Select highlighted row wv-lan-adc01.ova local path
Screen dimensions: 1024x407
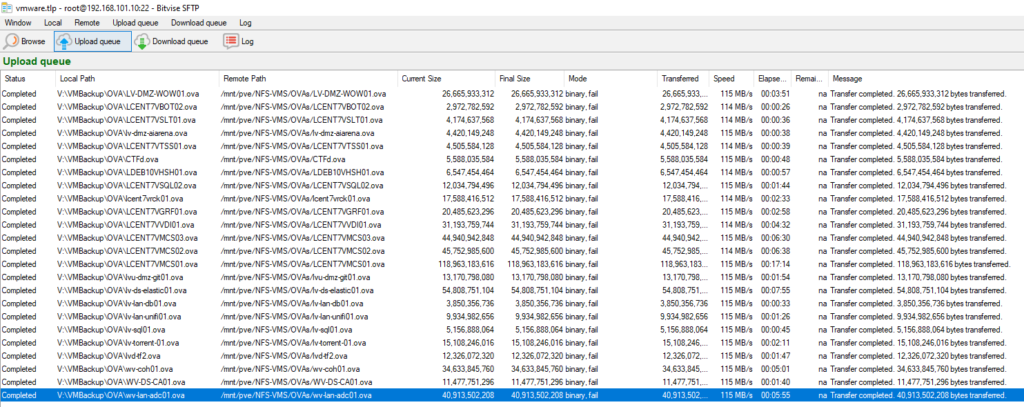tap(120, 395)
